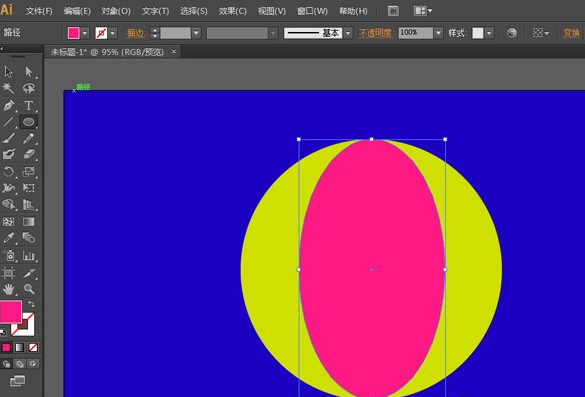The width and height of the screenshot is (585, 397).
Task: Open the 基本 brush definition dropdown
Action: pyautogui.click(x=348, y=33)
